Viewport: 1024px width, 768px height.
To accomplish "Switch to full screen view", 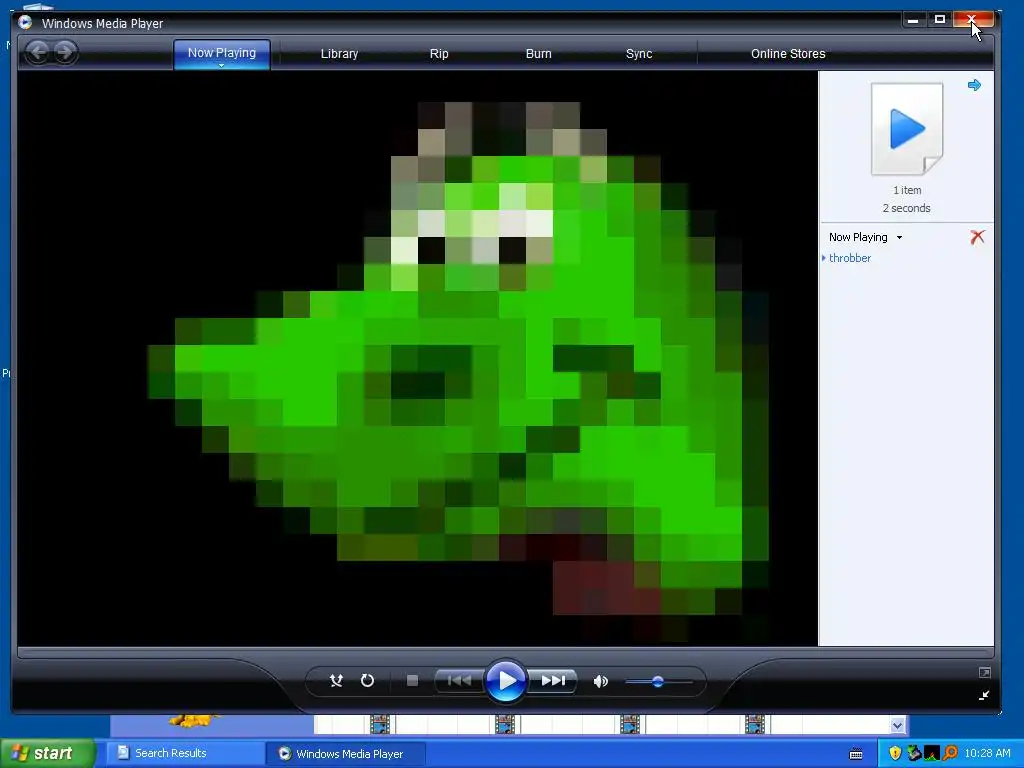I will coord(984,673).
